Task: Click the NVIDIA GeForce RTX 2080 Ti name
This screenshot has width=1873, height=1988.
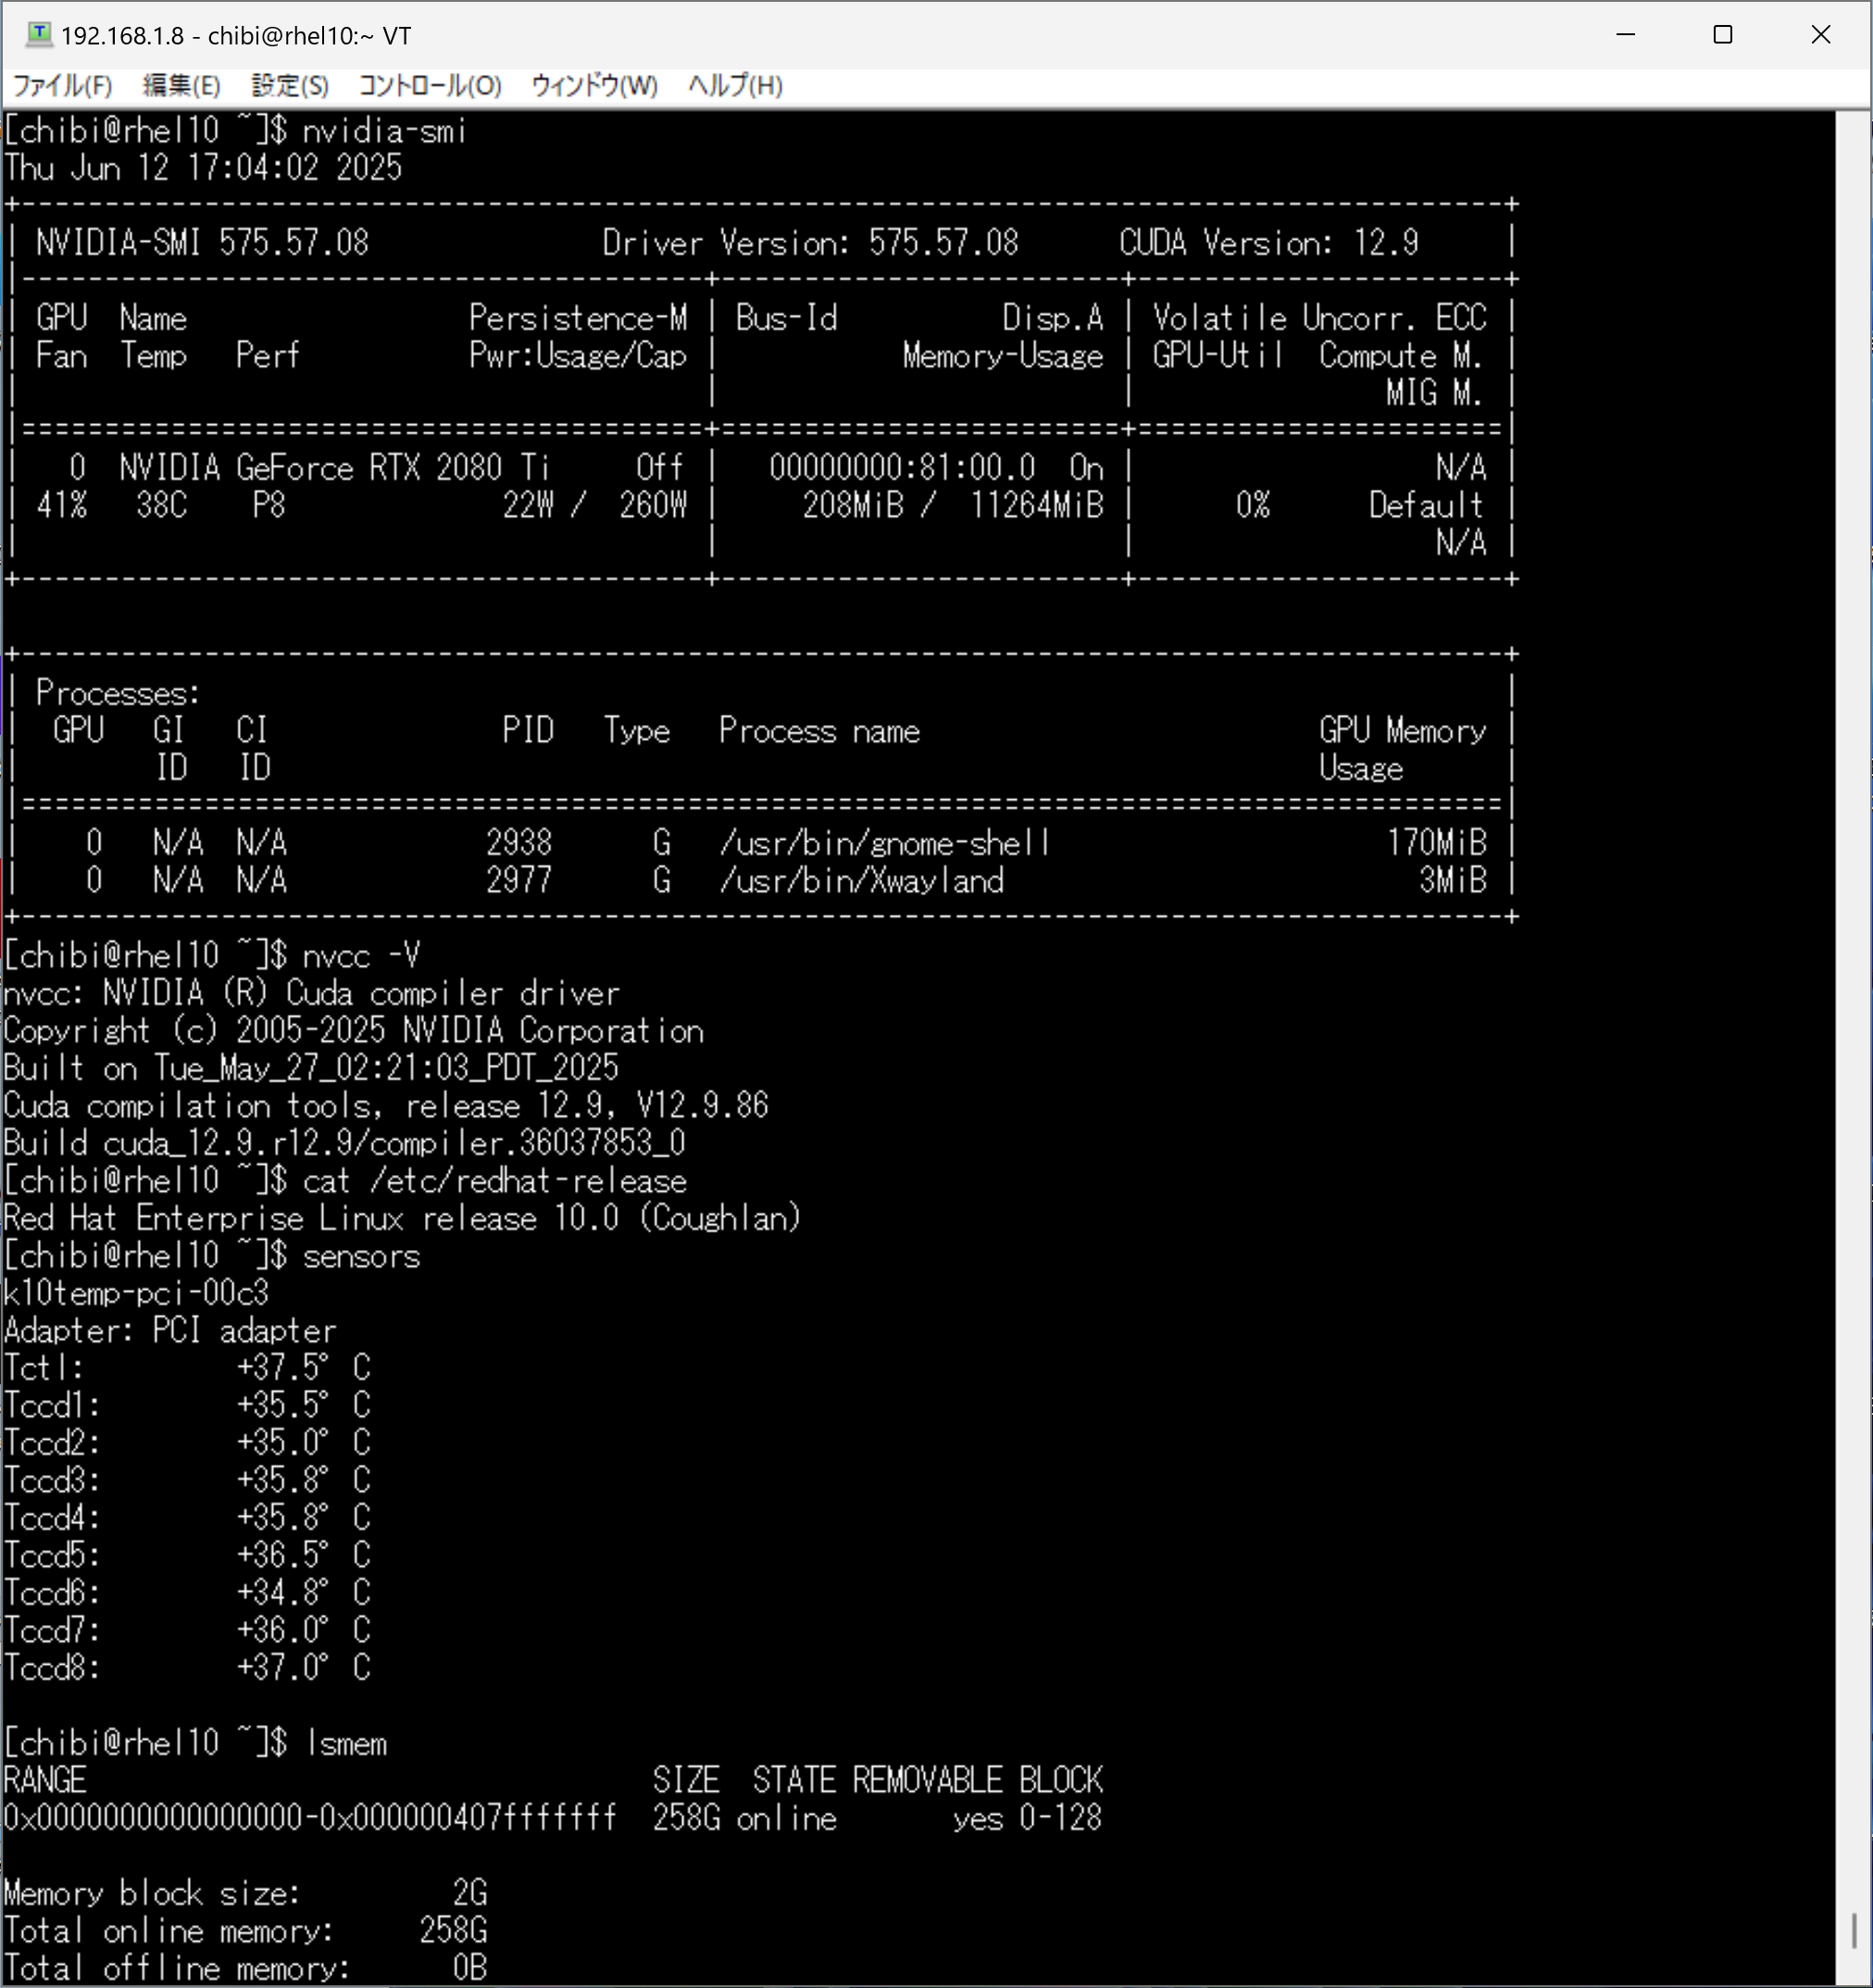Action: click(334, 468)
